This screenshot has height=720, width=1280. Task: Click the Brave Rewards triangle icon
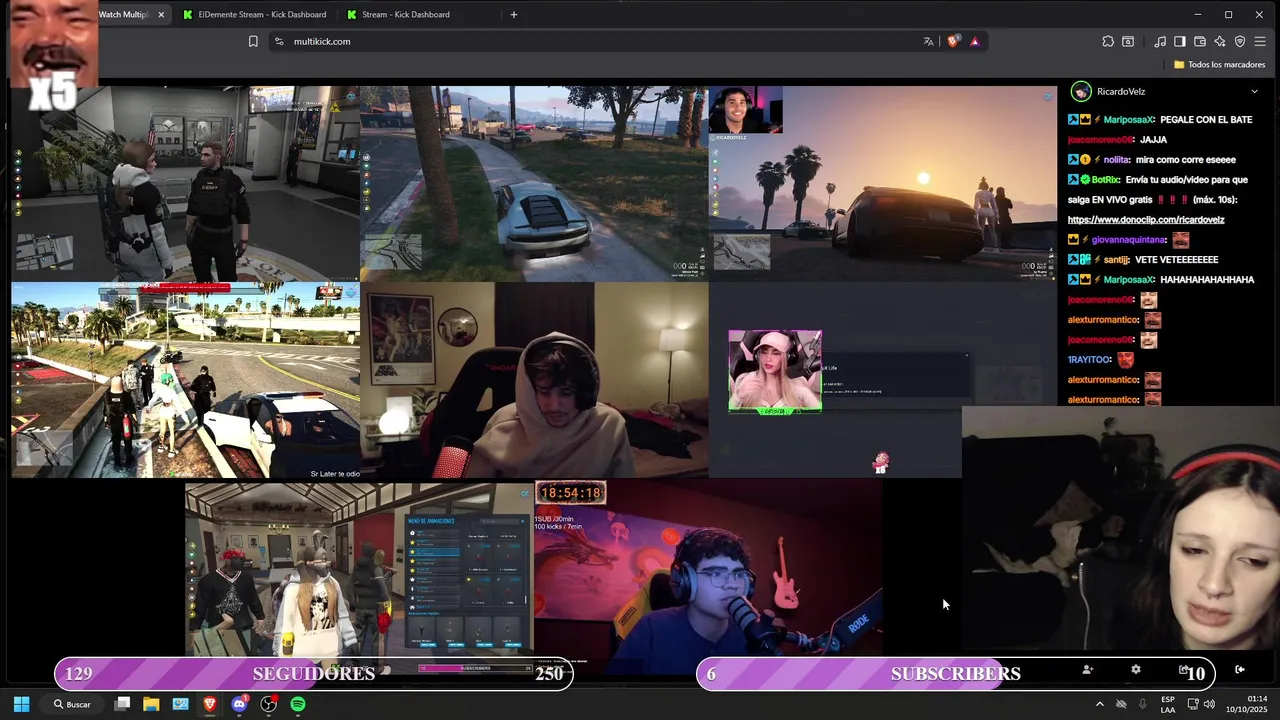974,41
